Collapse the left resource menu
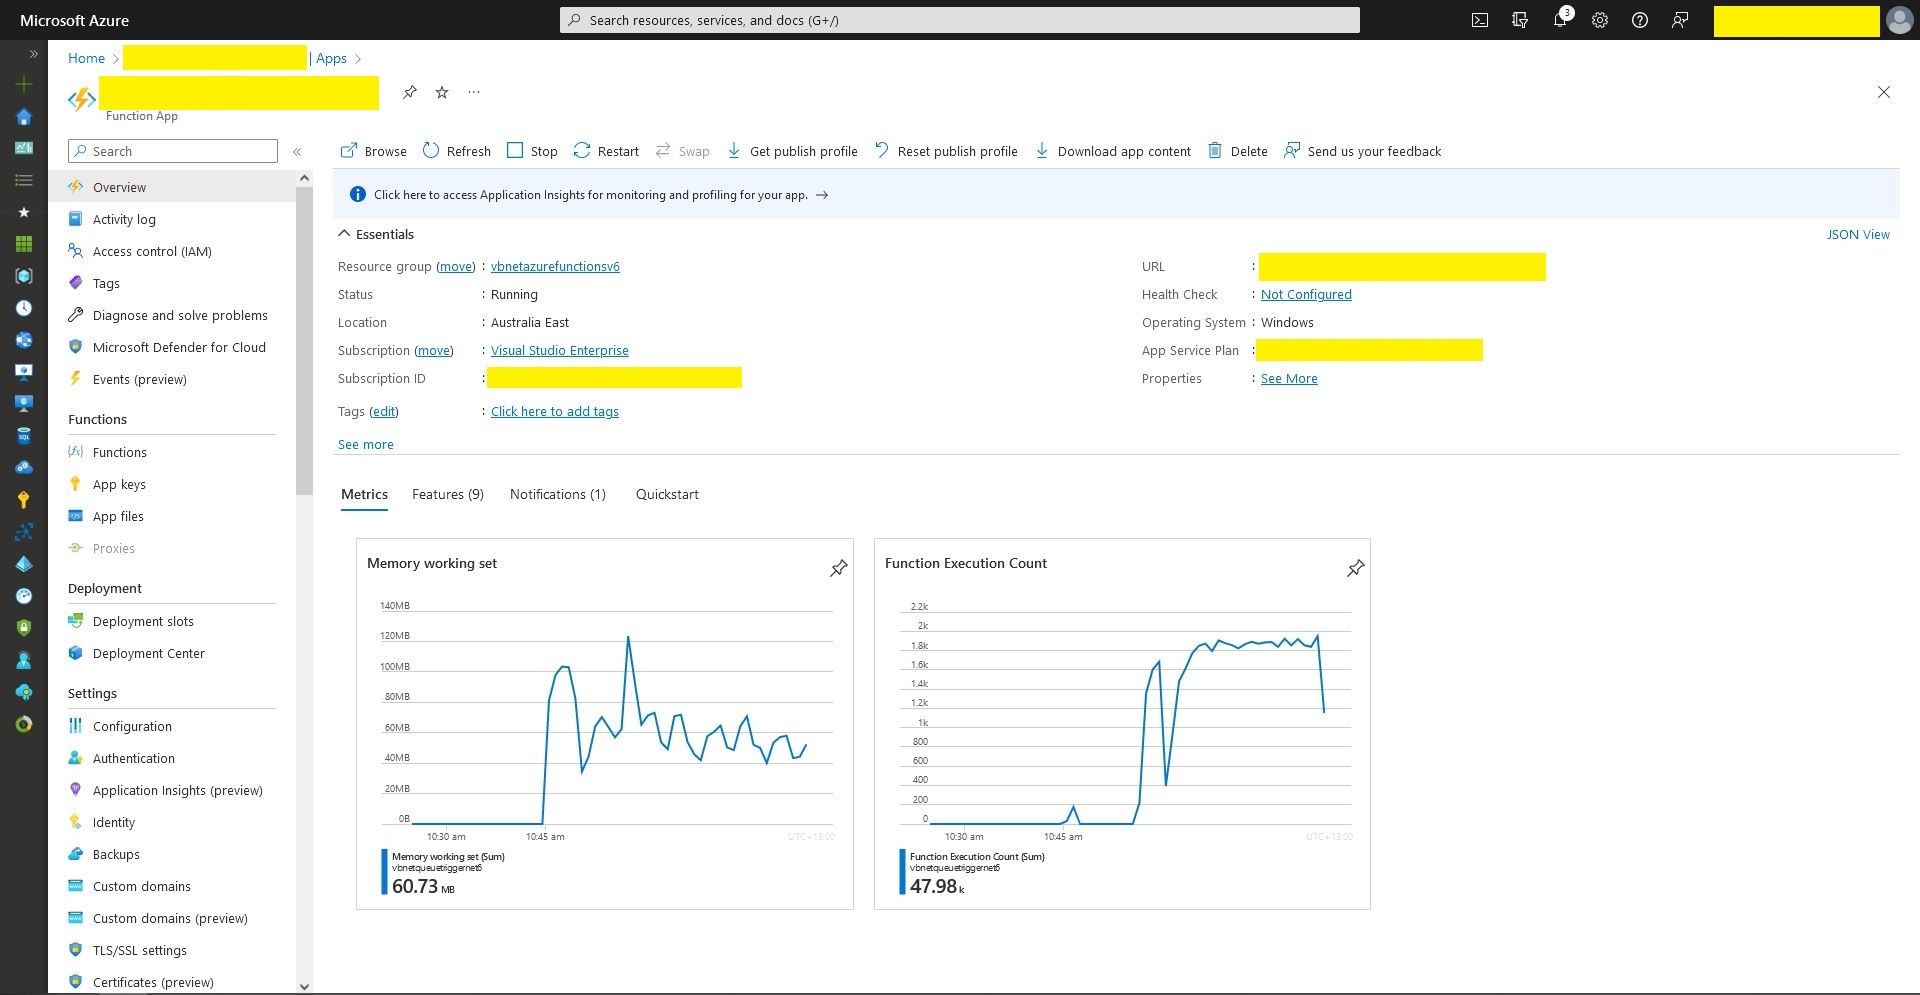The image size is (1920, 995). tap(297, 152)
